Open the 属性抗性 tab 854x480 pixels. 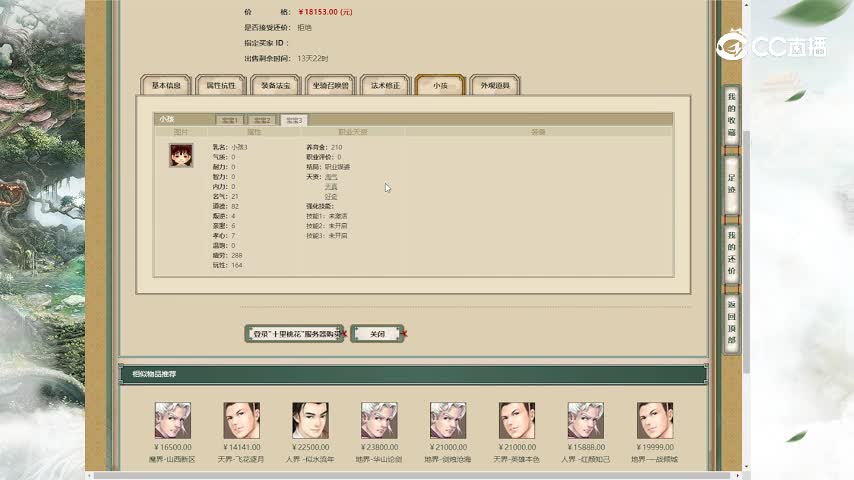coord(221,86)
